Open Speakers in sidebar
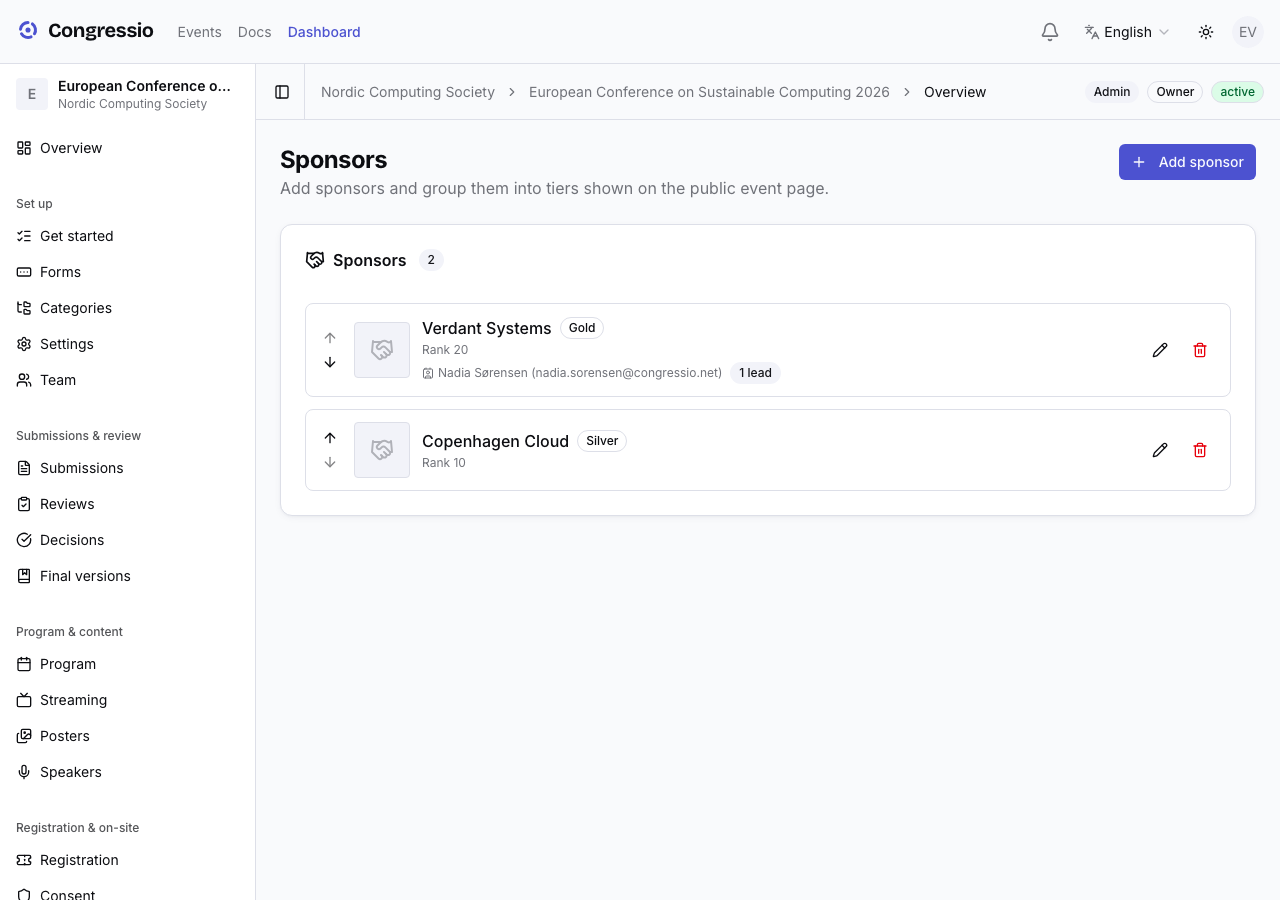The height and width of the screenshot is (900, 1280). point(128,772)
